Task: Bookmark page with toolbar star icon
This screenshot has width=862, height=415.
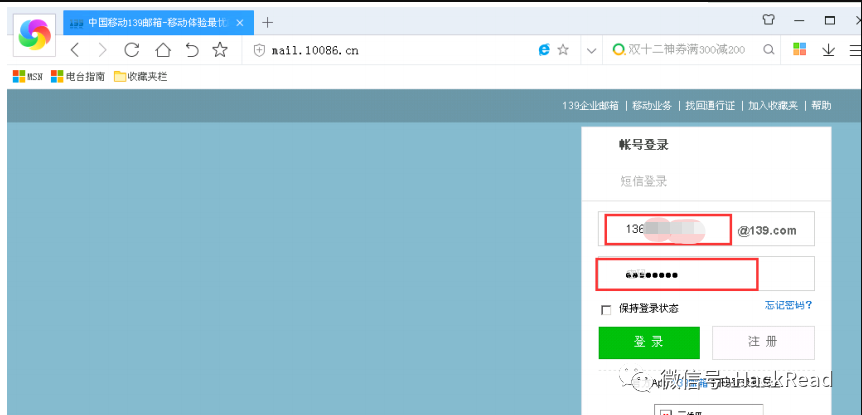Action: point(220,51)
